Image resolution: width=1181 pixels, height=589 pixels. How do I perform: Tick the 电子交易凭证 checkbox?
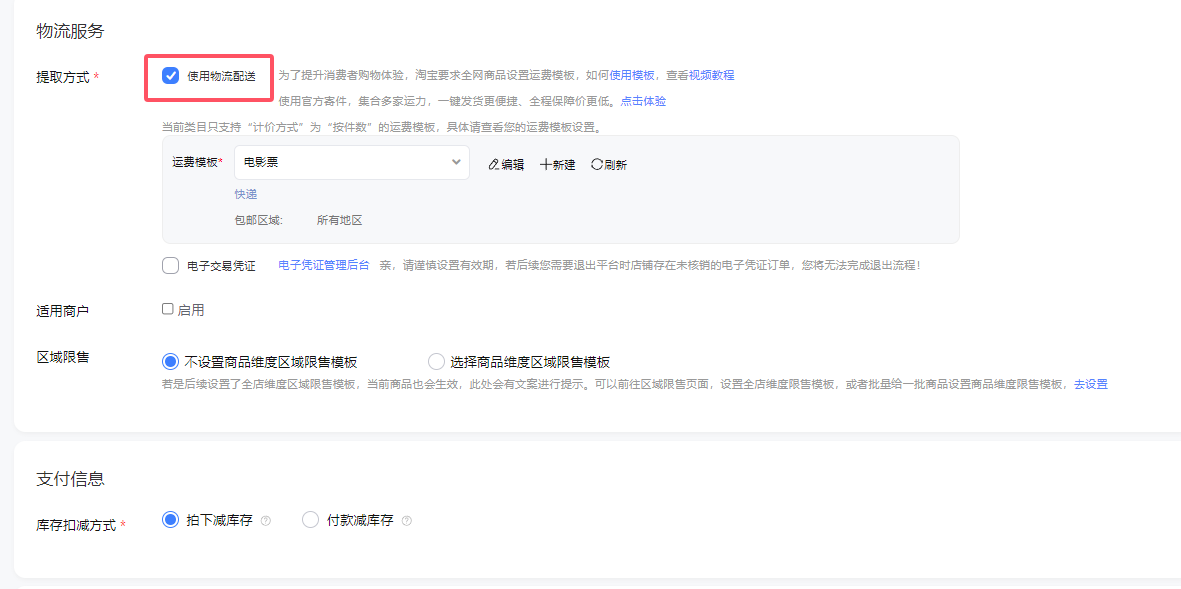click(170, 266)
